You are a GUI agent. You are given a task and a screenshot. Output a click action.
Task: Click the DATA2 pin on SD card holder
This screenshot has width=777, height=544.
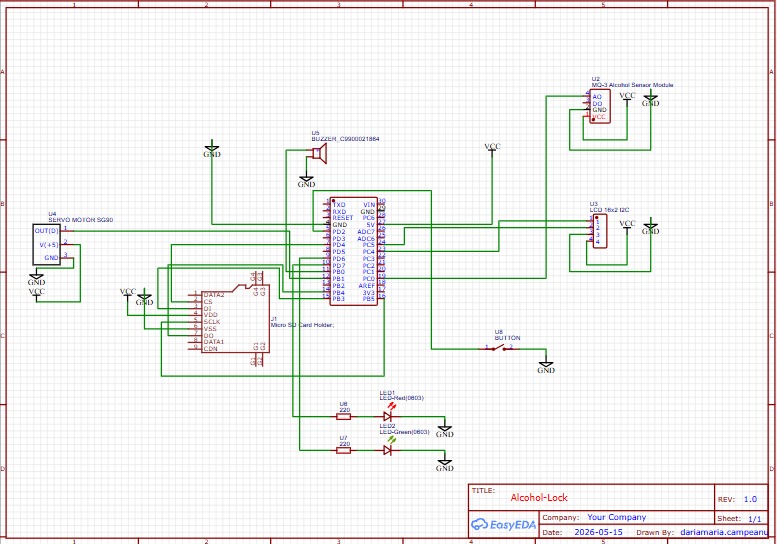pyautogui.click(x=214, y=295)
